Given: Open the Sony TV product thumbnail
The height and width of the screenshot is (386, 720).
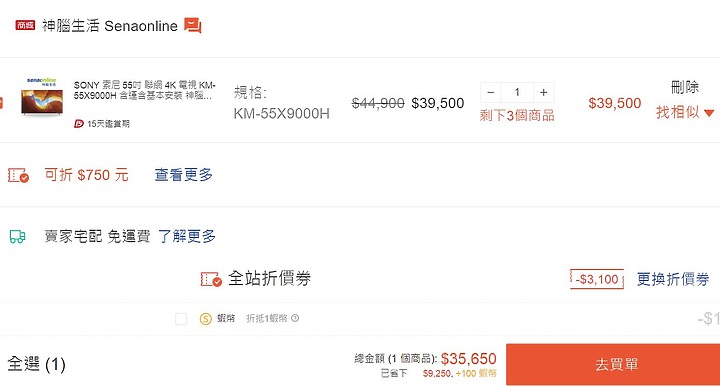Looking at the screenshot, I should [41, 96].
